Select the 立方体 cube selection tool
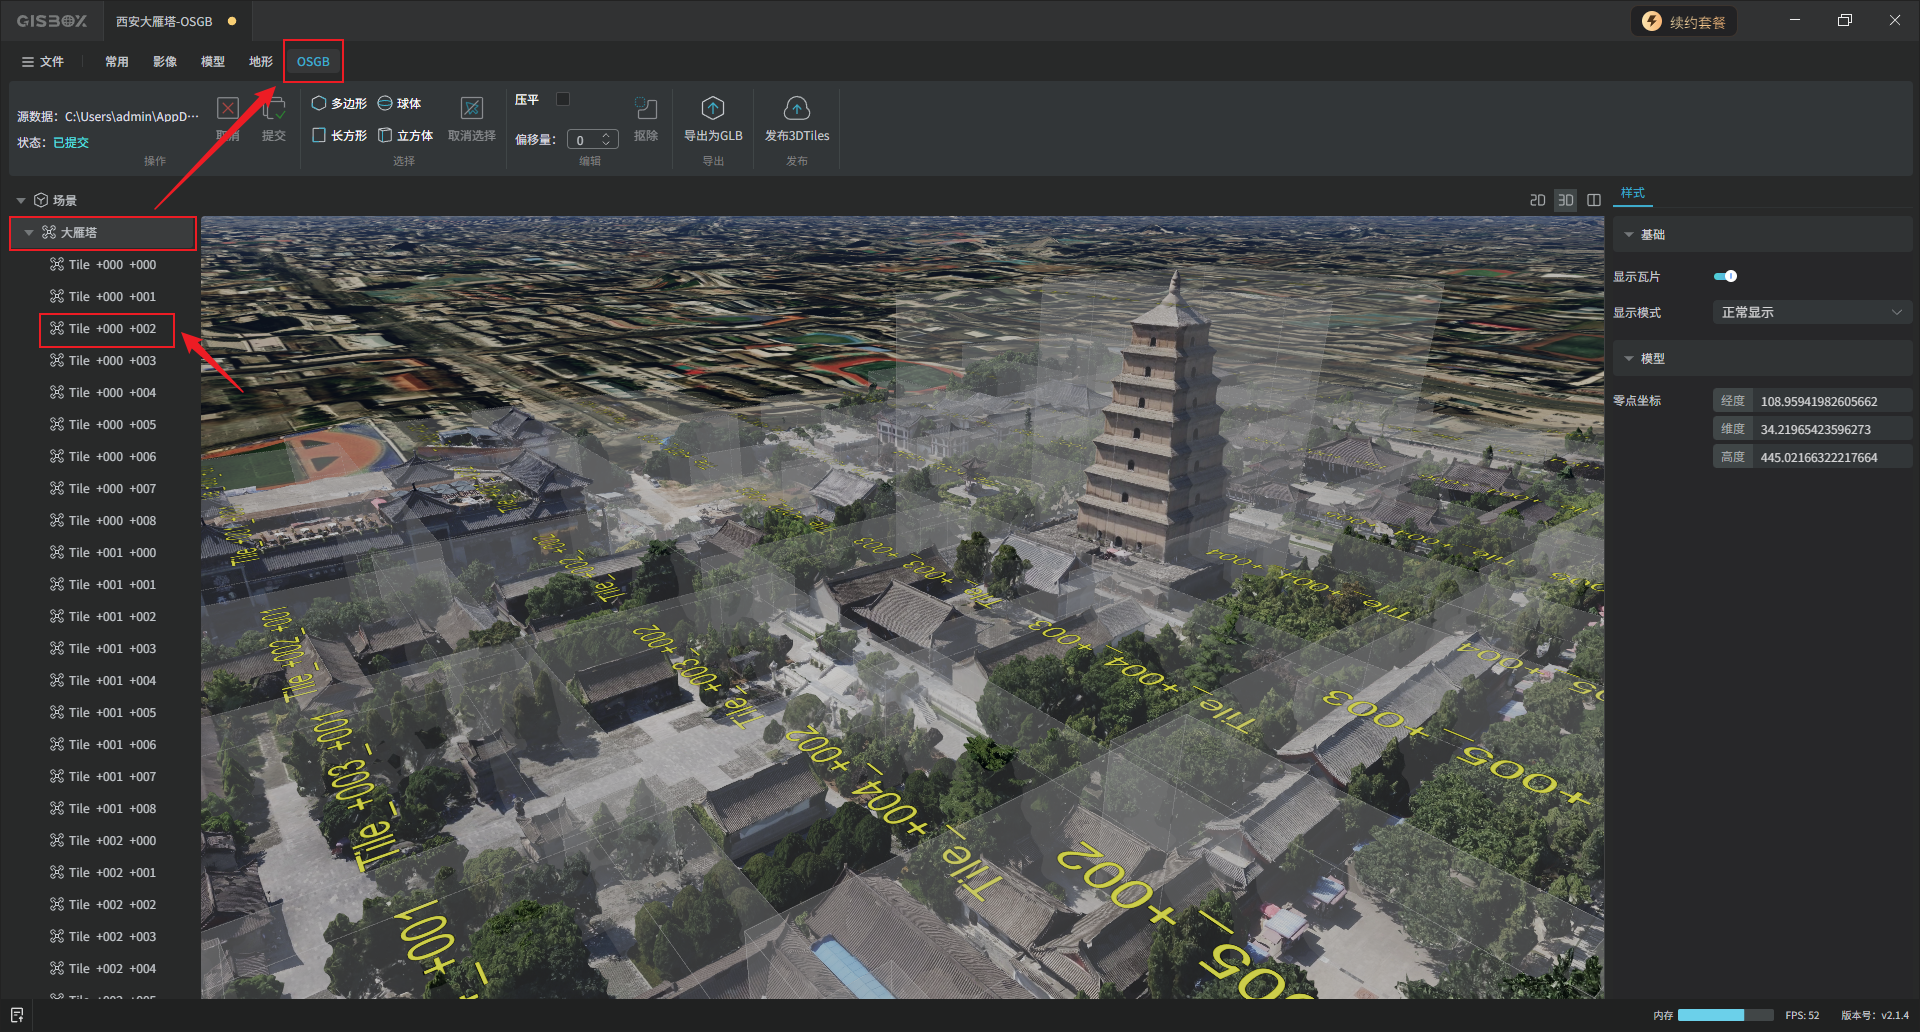Screen dimensions: 1920x1032 tap(405, 135)
